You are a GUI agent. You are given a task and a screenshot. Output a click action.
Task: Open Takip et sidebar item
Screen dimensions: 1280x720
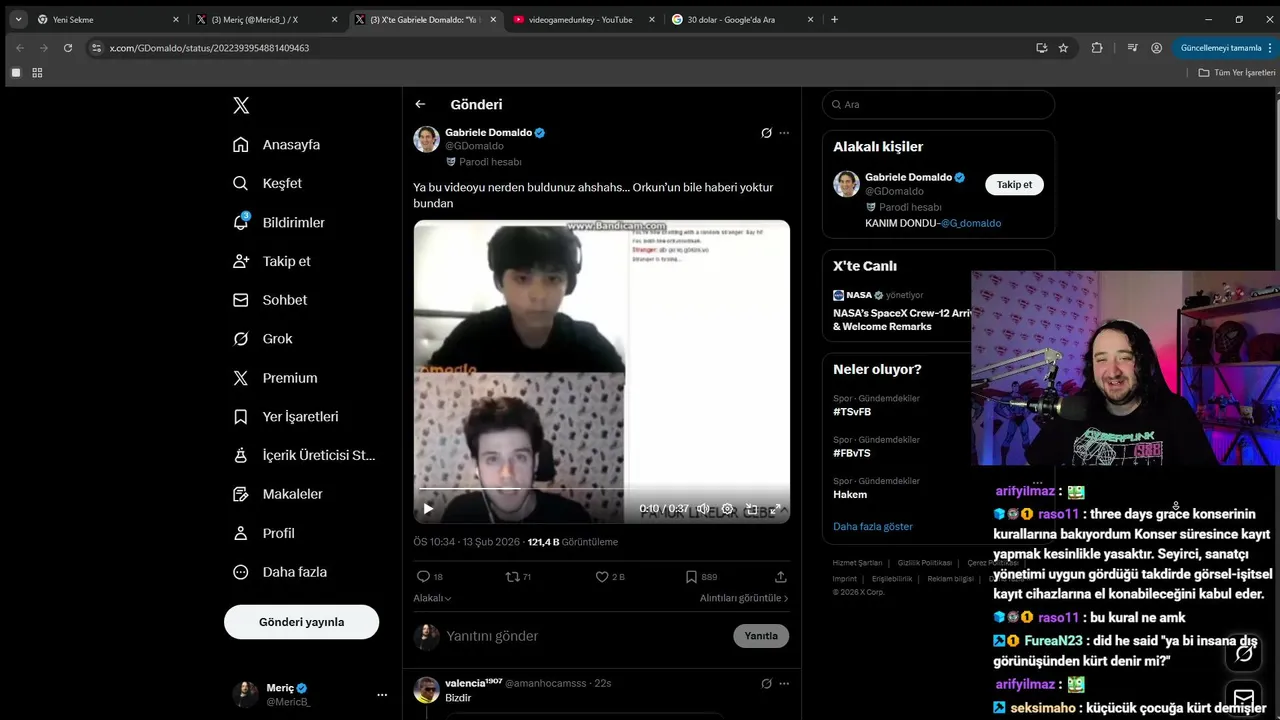(x=272, y=261)
